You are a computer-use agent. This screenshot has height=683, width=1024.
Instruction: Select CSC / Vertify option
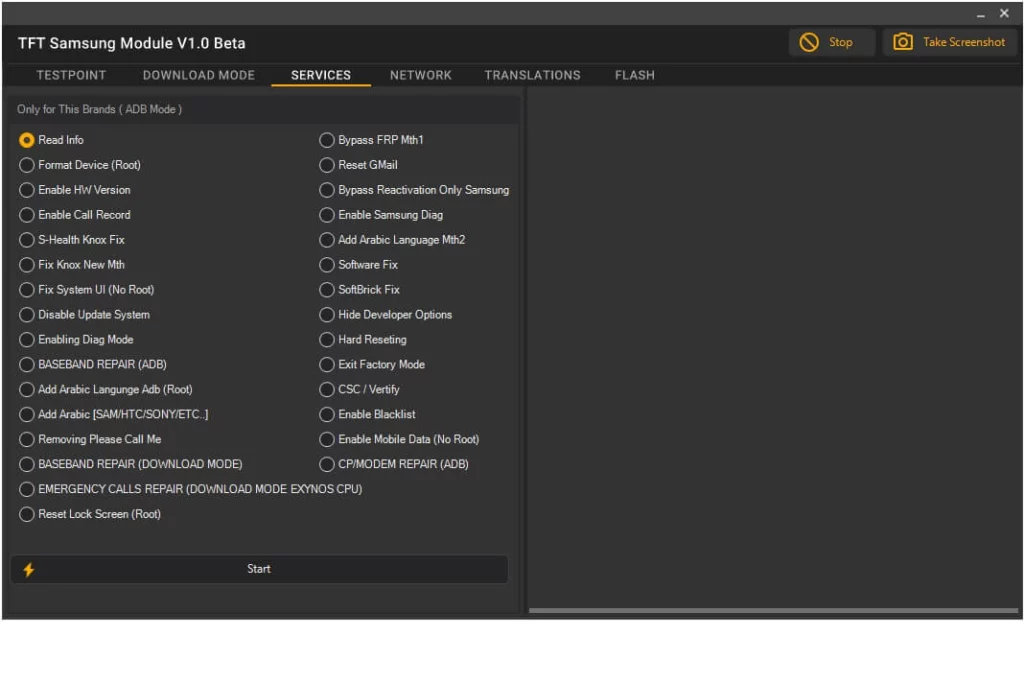359,389
